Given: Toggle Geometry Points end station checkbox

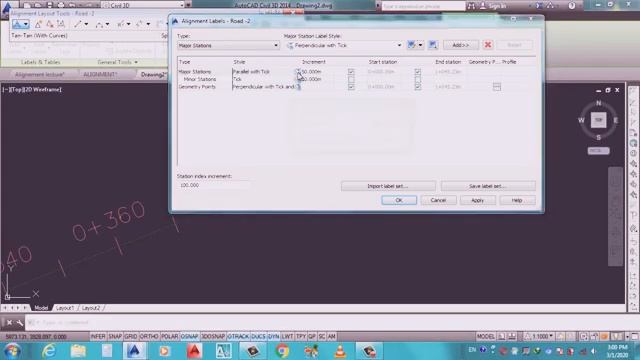Looking at the screenshot, I should point(418,87).
